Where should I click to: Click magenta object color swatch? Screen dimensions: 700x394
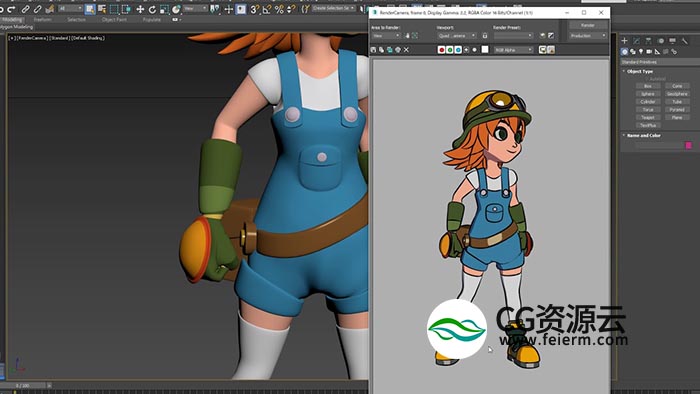[x=688, y=145]
